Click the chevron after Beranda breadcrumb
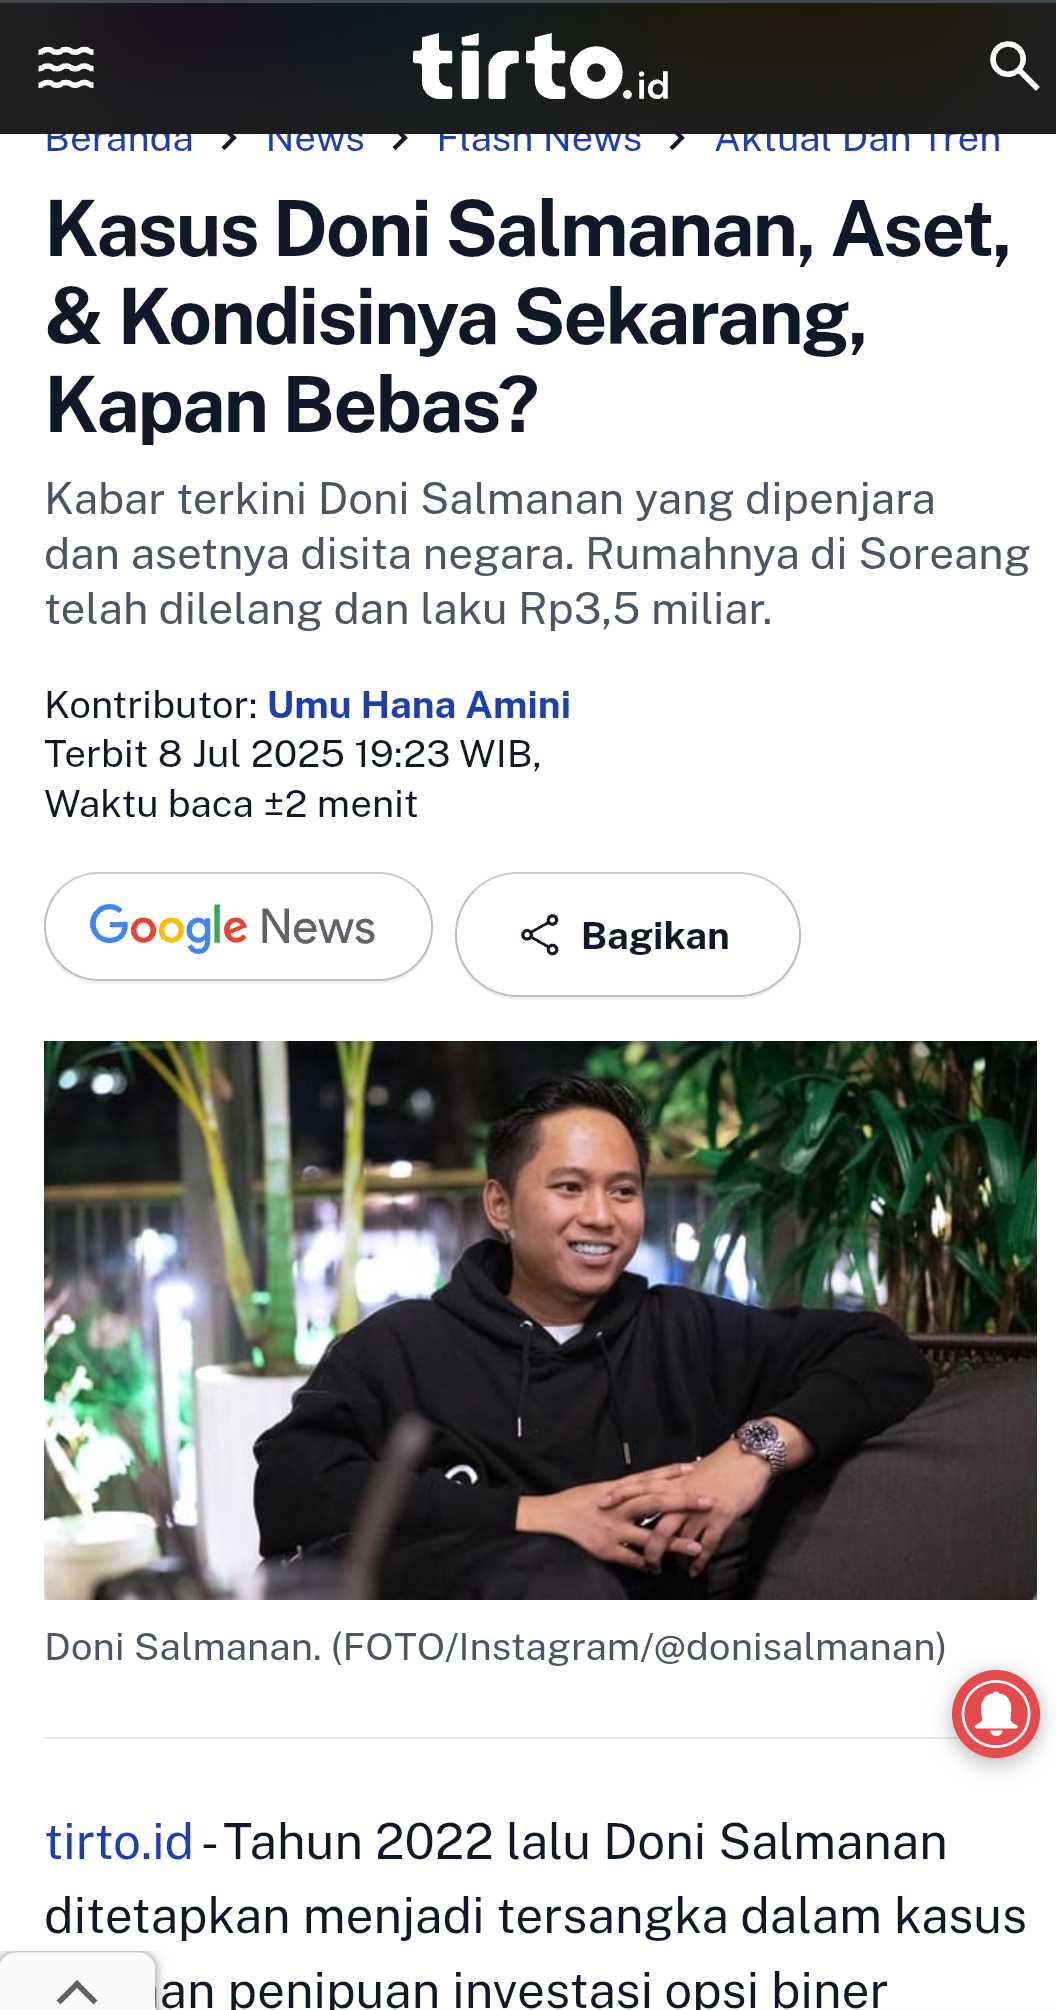This screenshot has height=2010, width=1056. point(230,141)
